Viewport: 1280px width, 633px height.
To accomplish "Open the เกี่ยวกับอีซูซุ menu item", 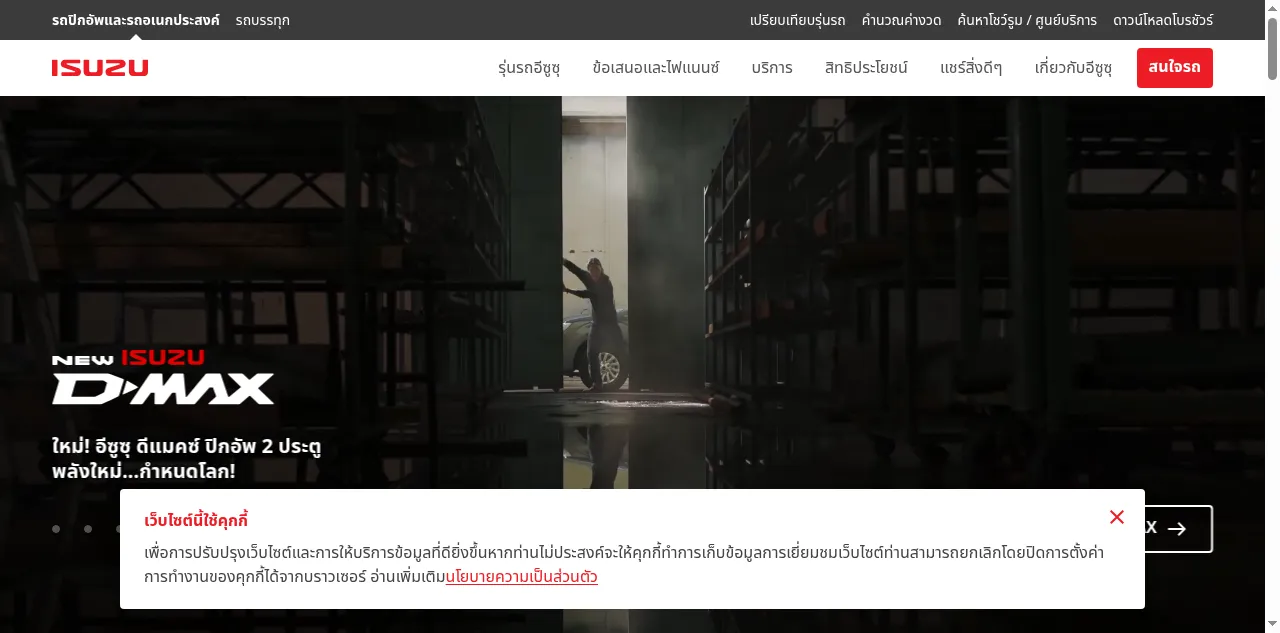I will tap(1073, 68).
